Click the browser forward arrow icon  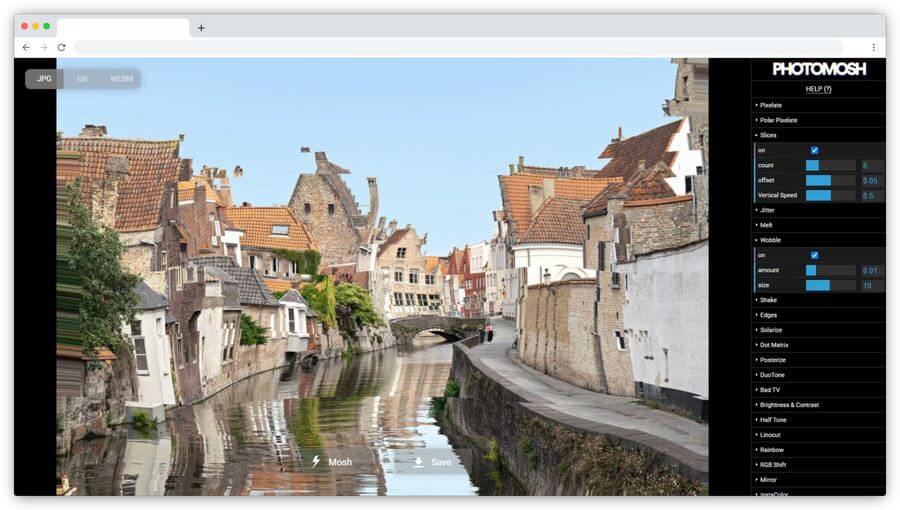[43, 47]
